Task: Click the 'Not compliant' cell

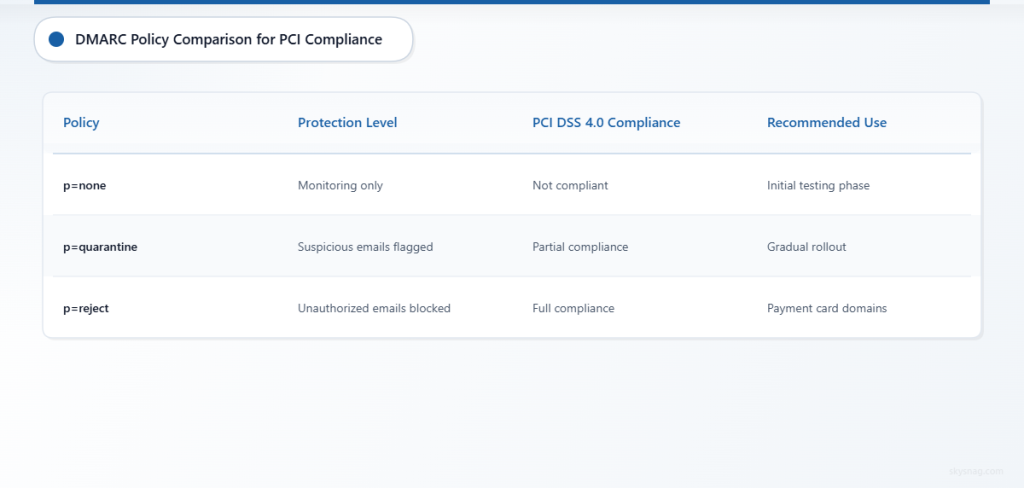Action: [570, 186]
